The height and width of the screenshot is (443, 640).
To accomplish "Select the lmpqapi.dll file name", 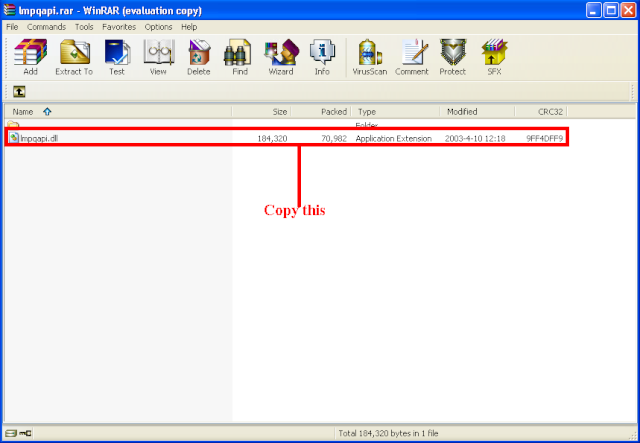I will [39, 138].
